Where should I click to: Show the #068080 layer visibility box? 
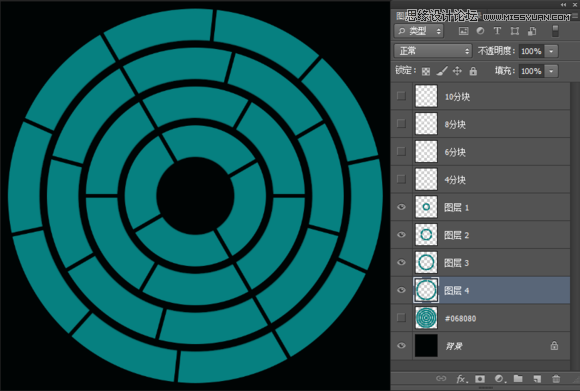pyautogui.click(x=401, y=318)
